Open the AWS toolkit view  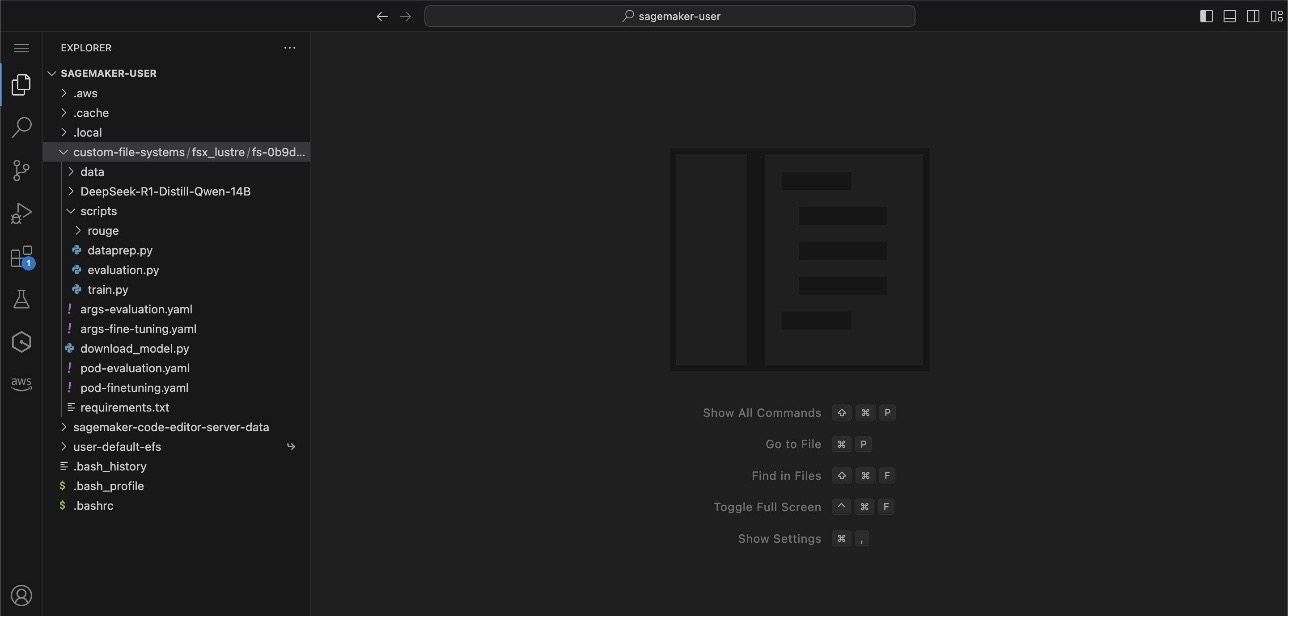21,384
